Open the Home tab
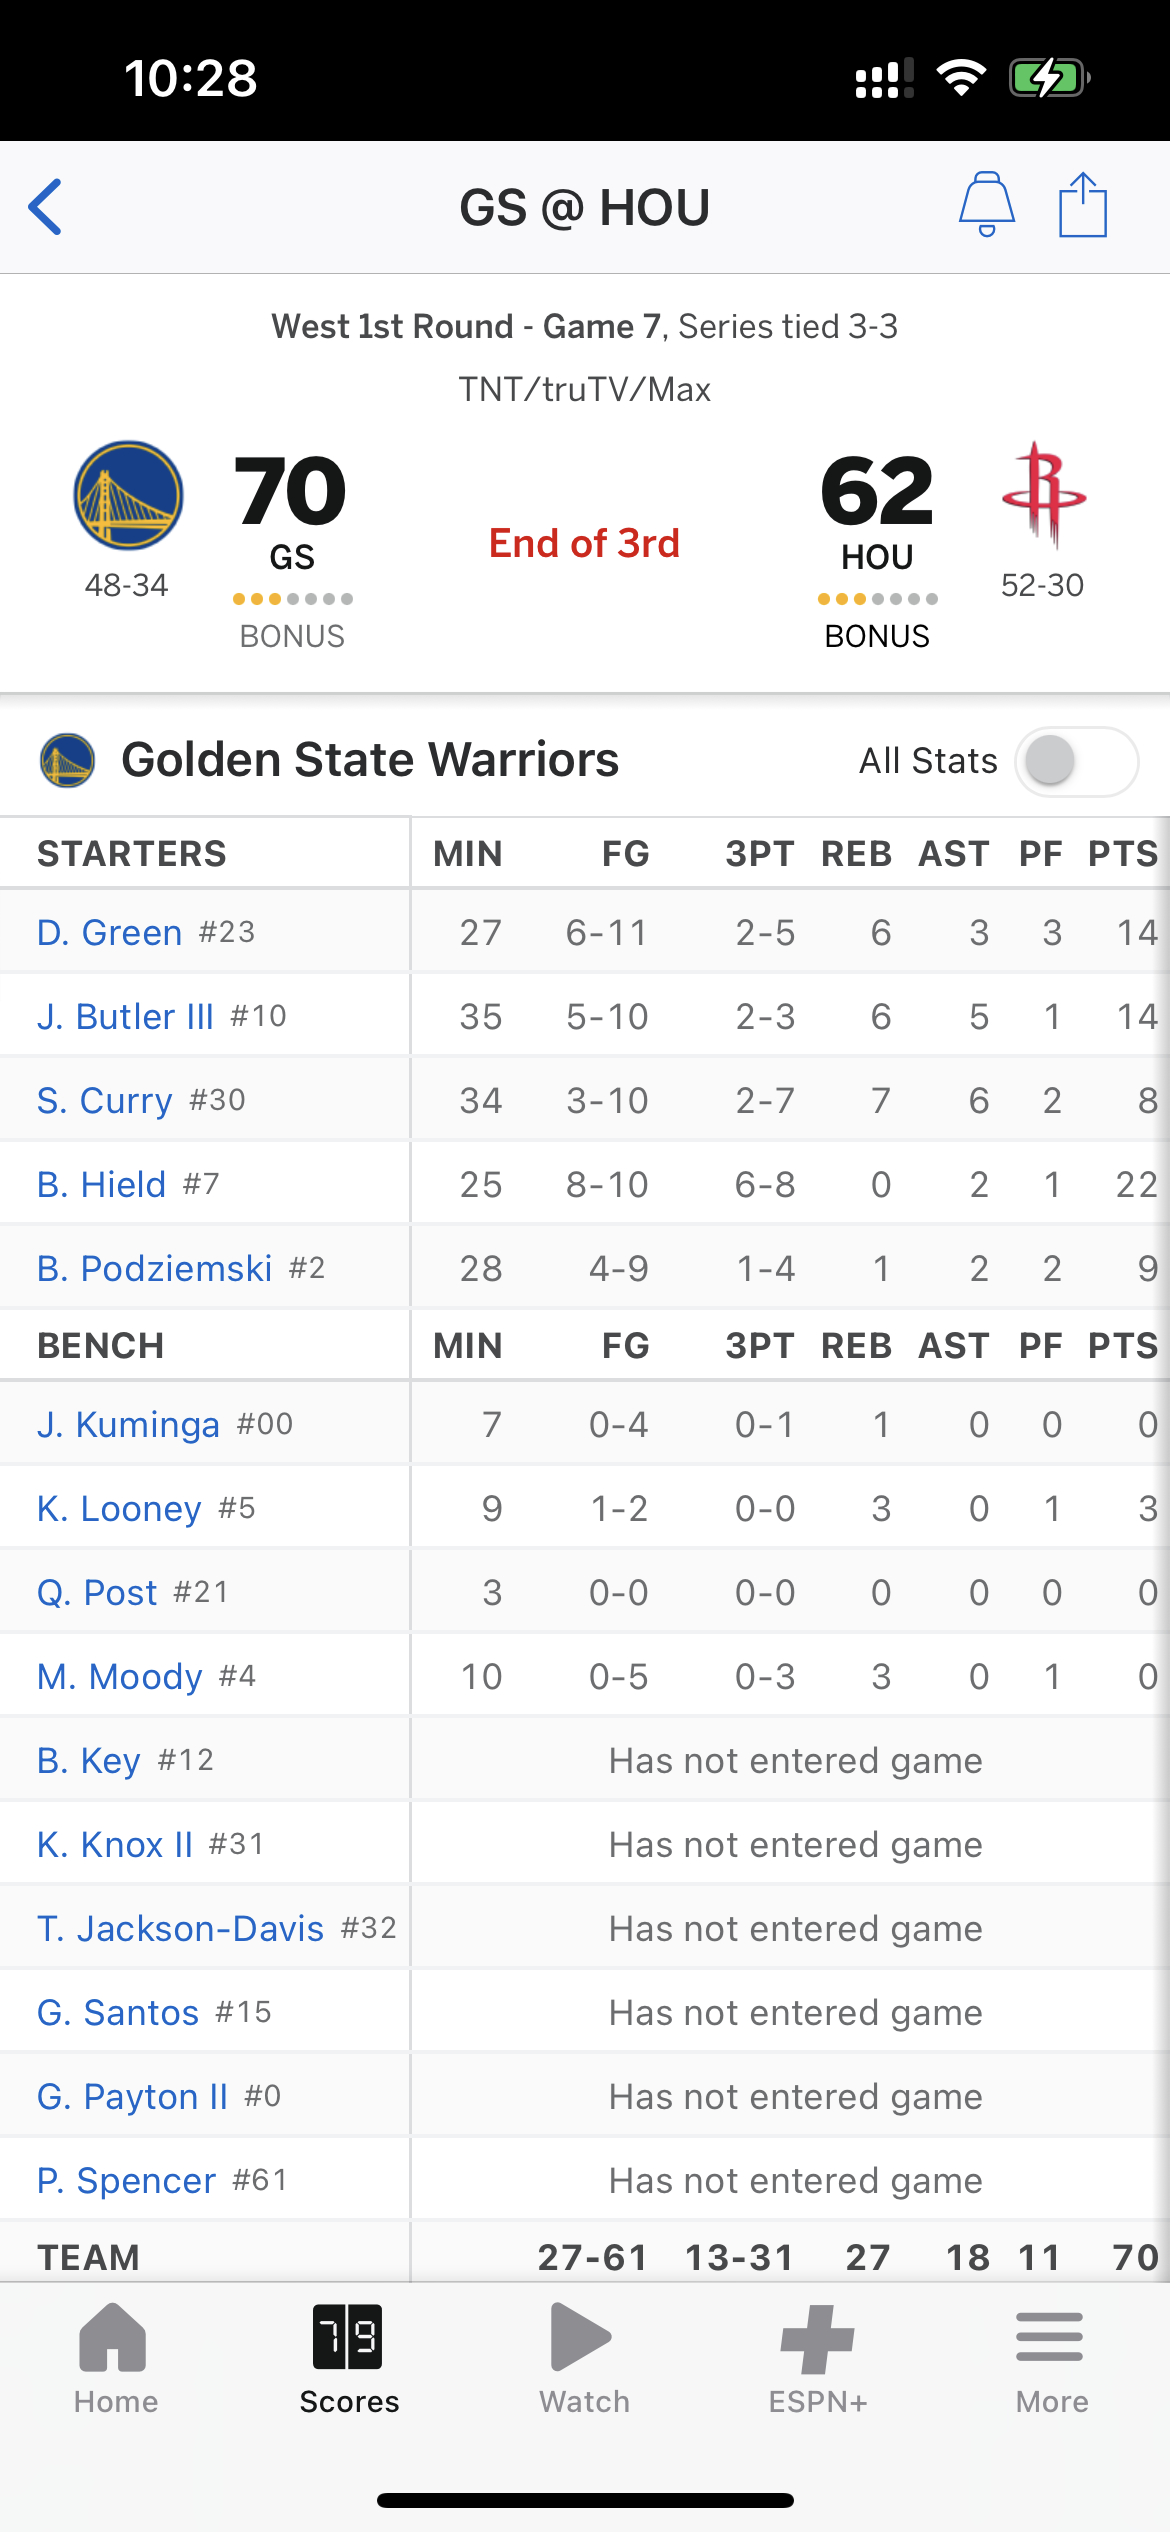 tap(115, 2355)
